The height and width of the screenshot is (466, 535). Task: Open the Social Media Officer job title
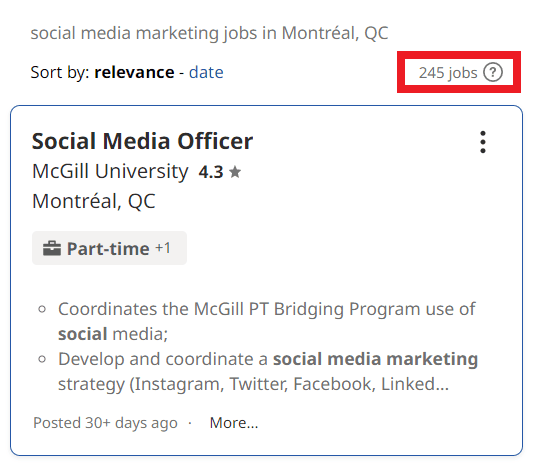coord(142,141)
